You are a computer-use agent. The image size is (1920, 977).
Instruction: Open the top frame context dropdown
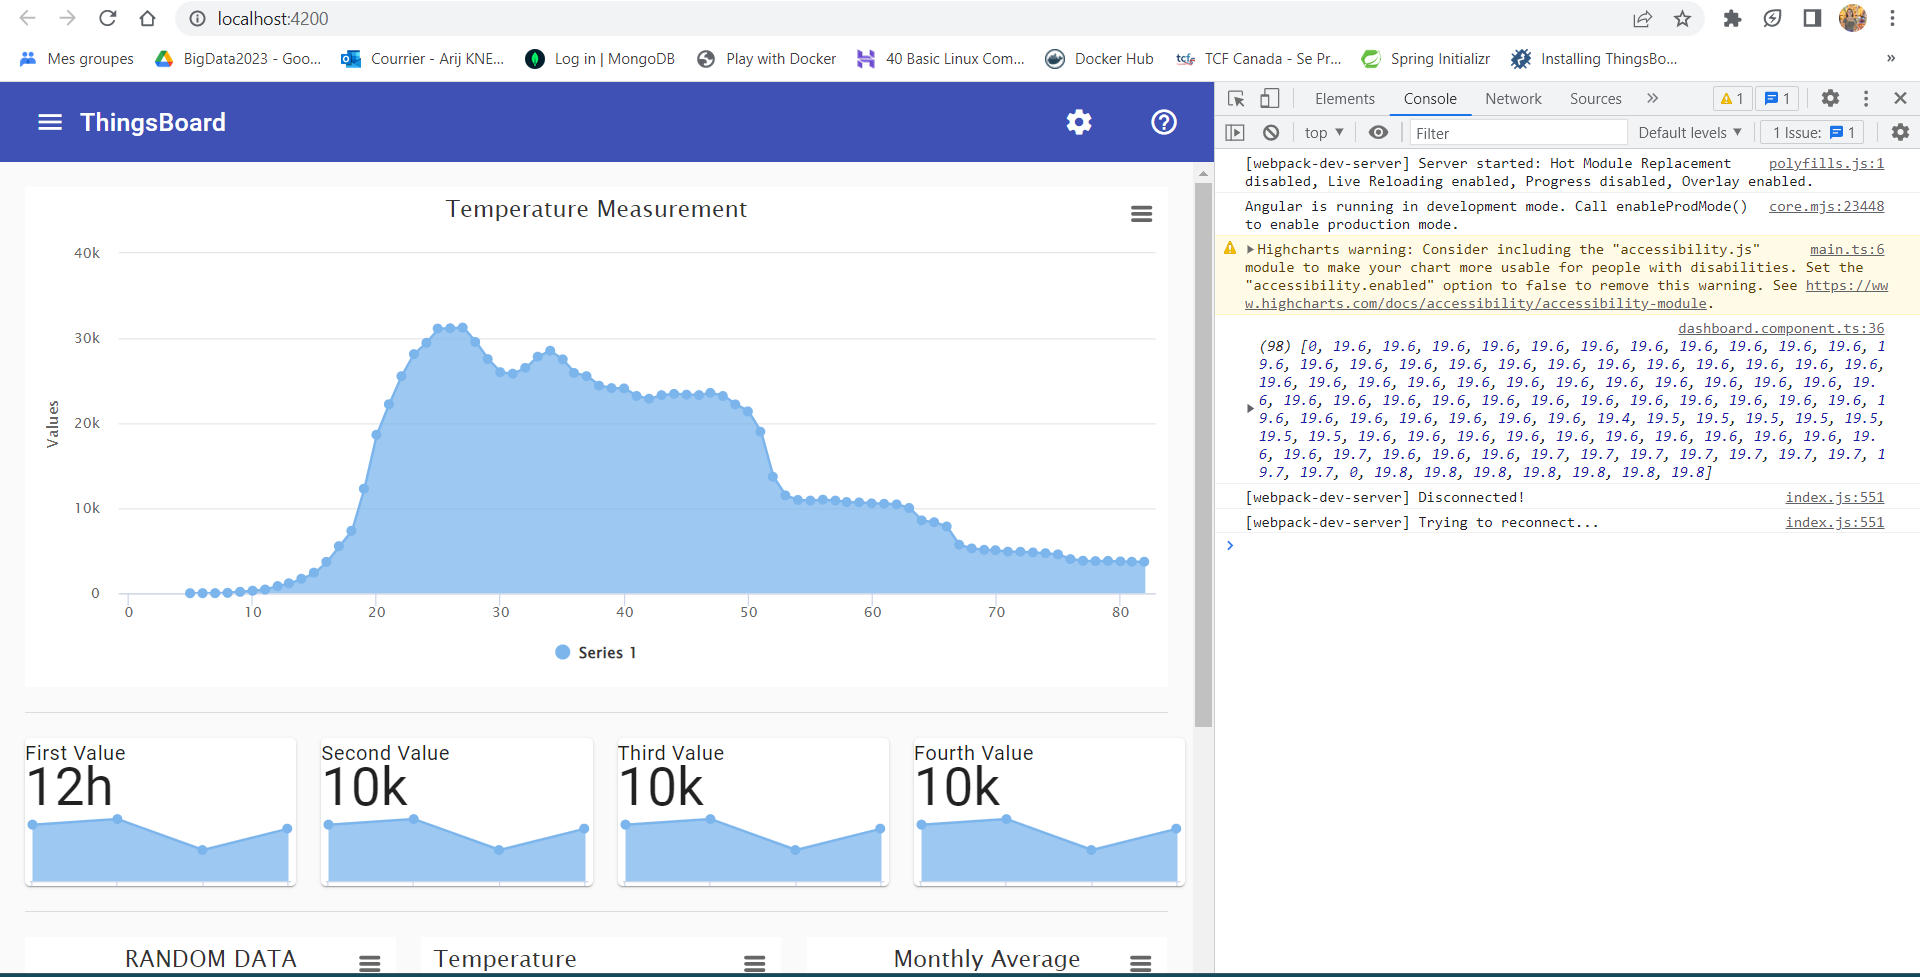click(1322, 132)
